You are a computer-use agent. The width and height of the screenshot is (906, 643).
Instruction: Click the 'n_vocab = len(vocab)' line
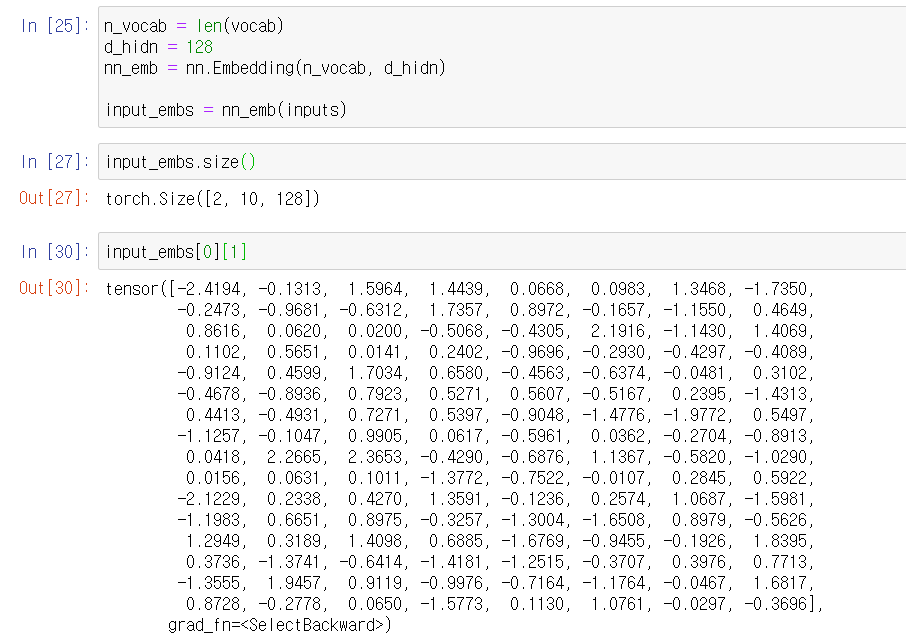(x=194, y=26)
